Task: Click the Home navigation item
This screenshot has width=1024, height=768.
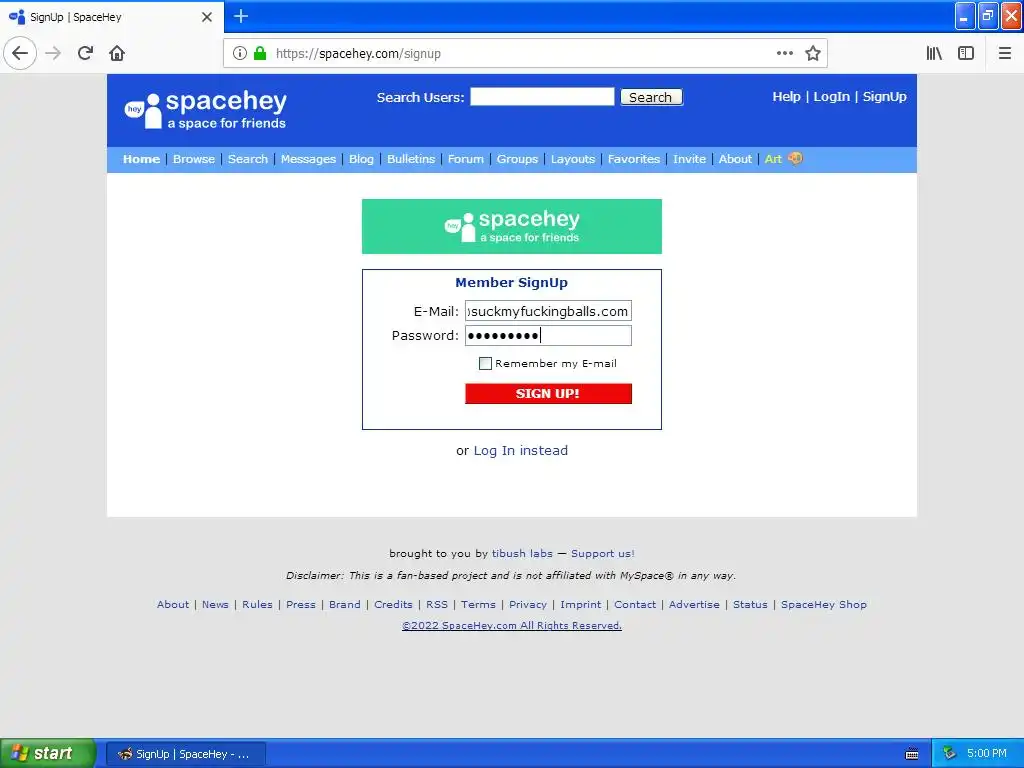Action: 142,159
